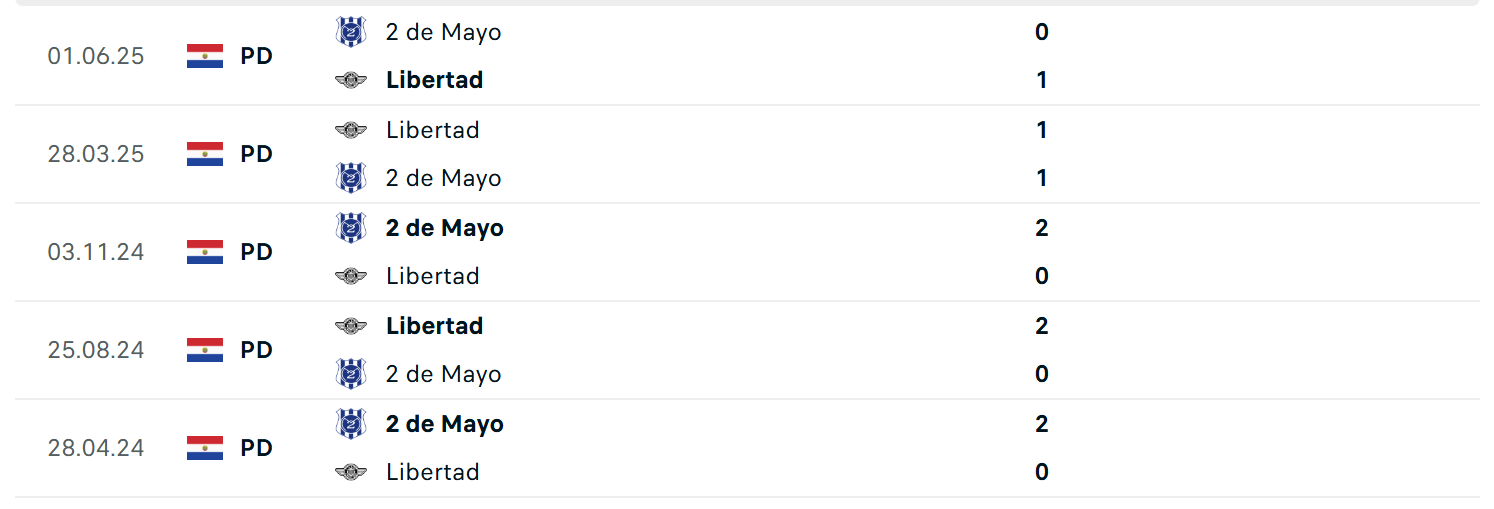The image size is (1494, 509).
Task: Open bold Libertad team name in 01.06.25 match
Action: pyautogui.click(x=435, y=80)
